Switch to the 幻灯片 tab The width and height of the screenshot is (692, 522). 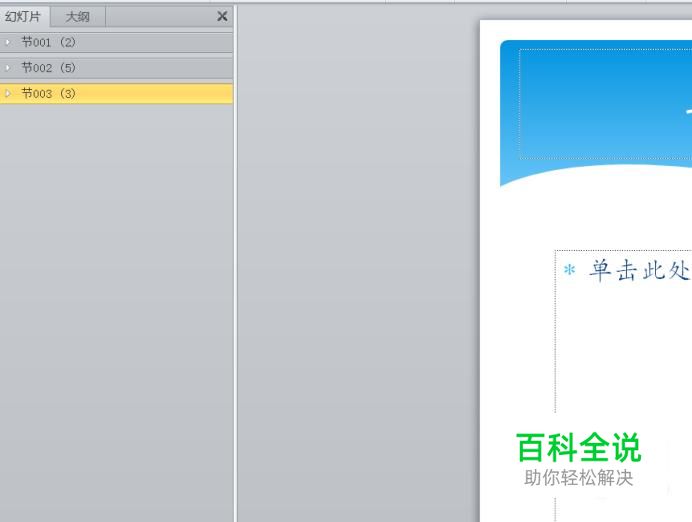[23, 17]
